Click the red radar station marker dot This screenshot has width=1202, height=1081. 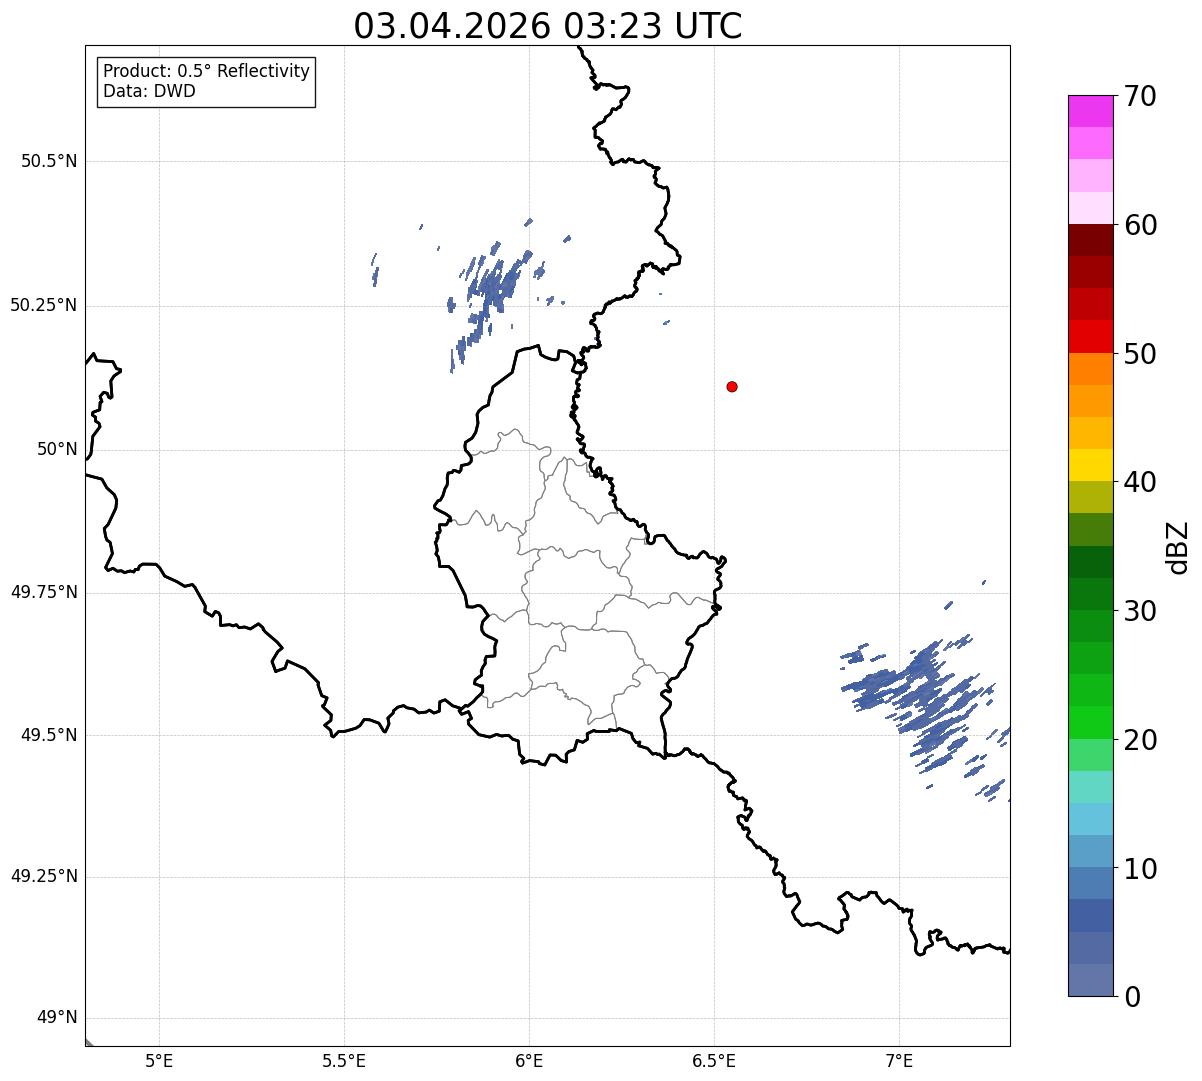click(732, 386)
